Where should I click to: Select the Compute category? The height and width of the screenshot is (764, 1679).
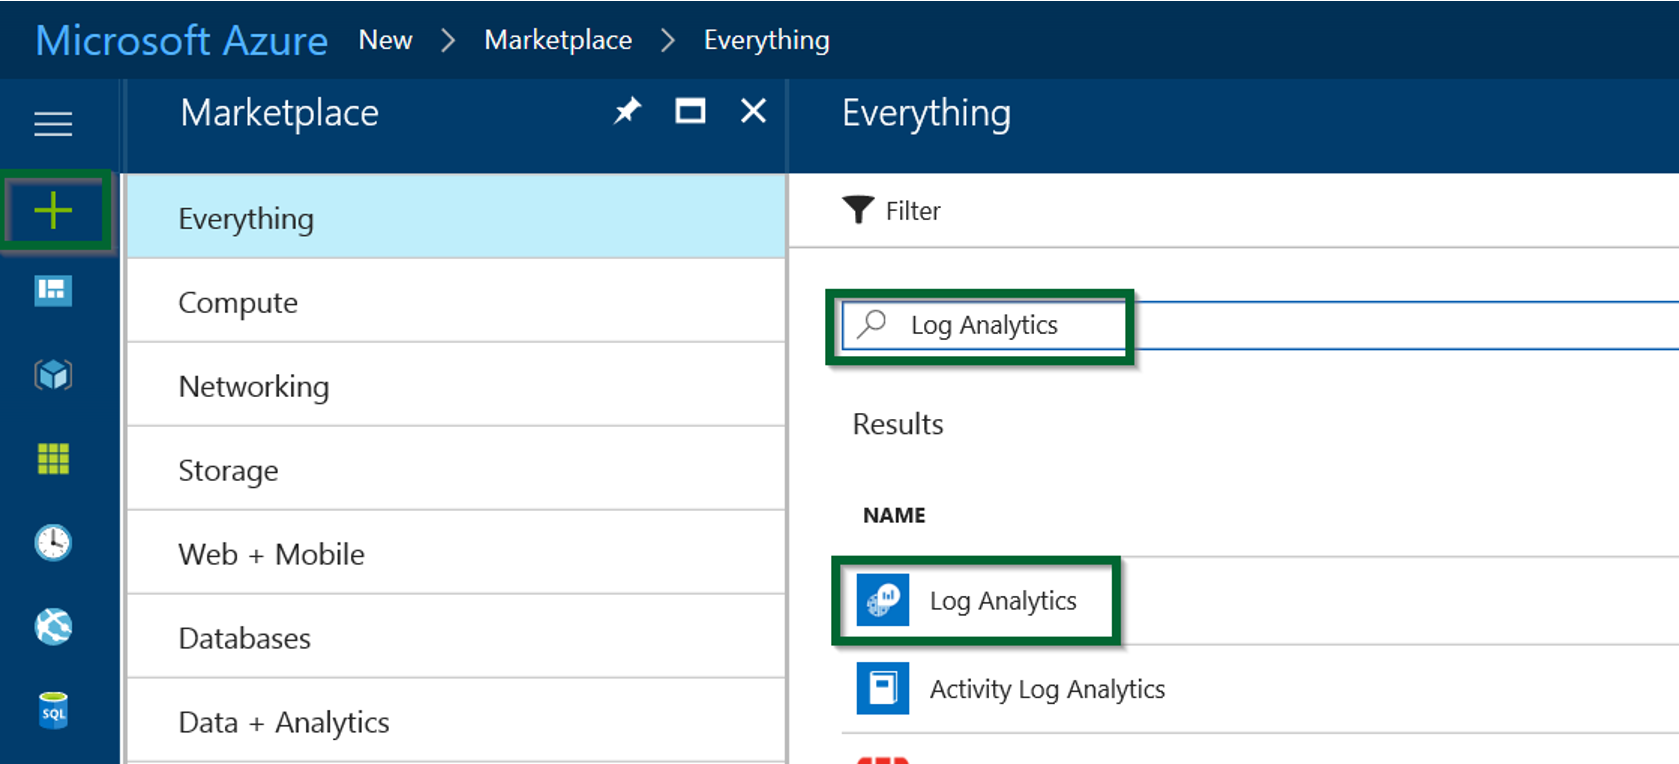tap(457, 302)
